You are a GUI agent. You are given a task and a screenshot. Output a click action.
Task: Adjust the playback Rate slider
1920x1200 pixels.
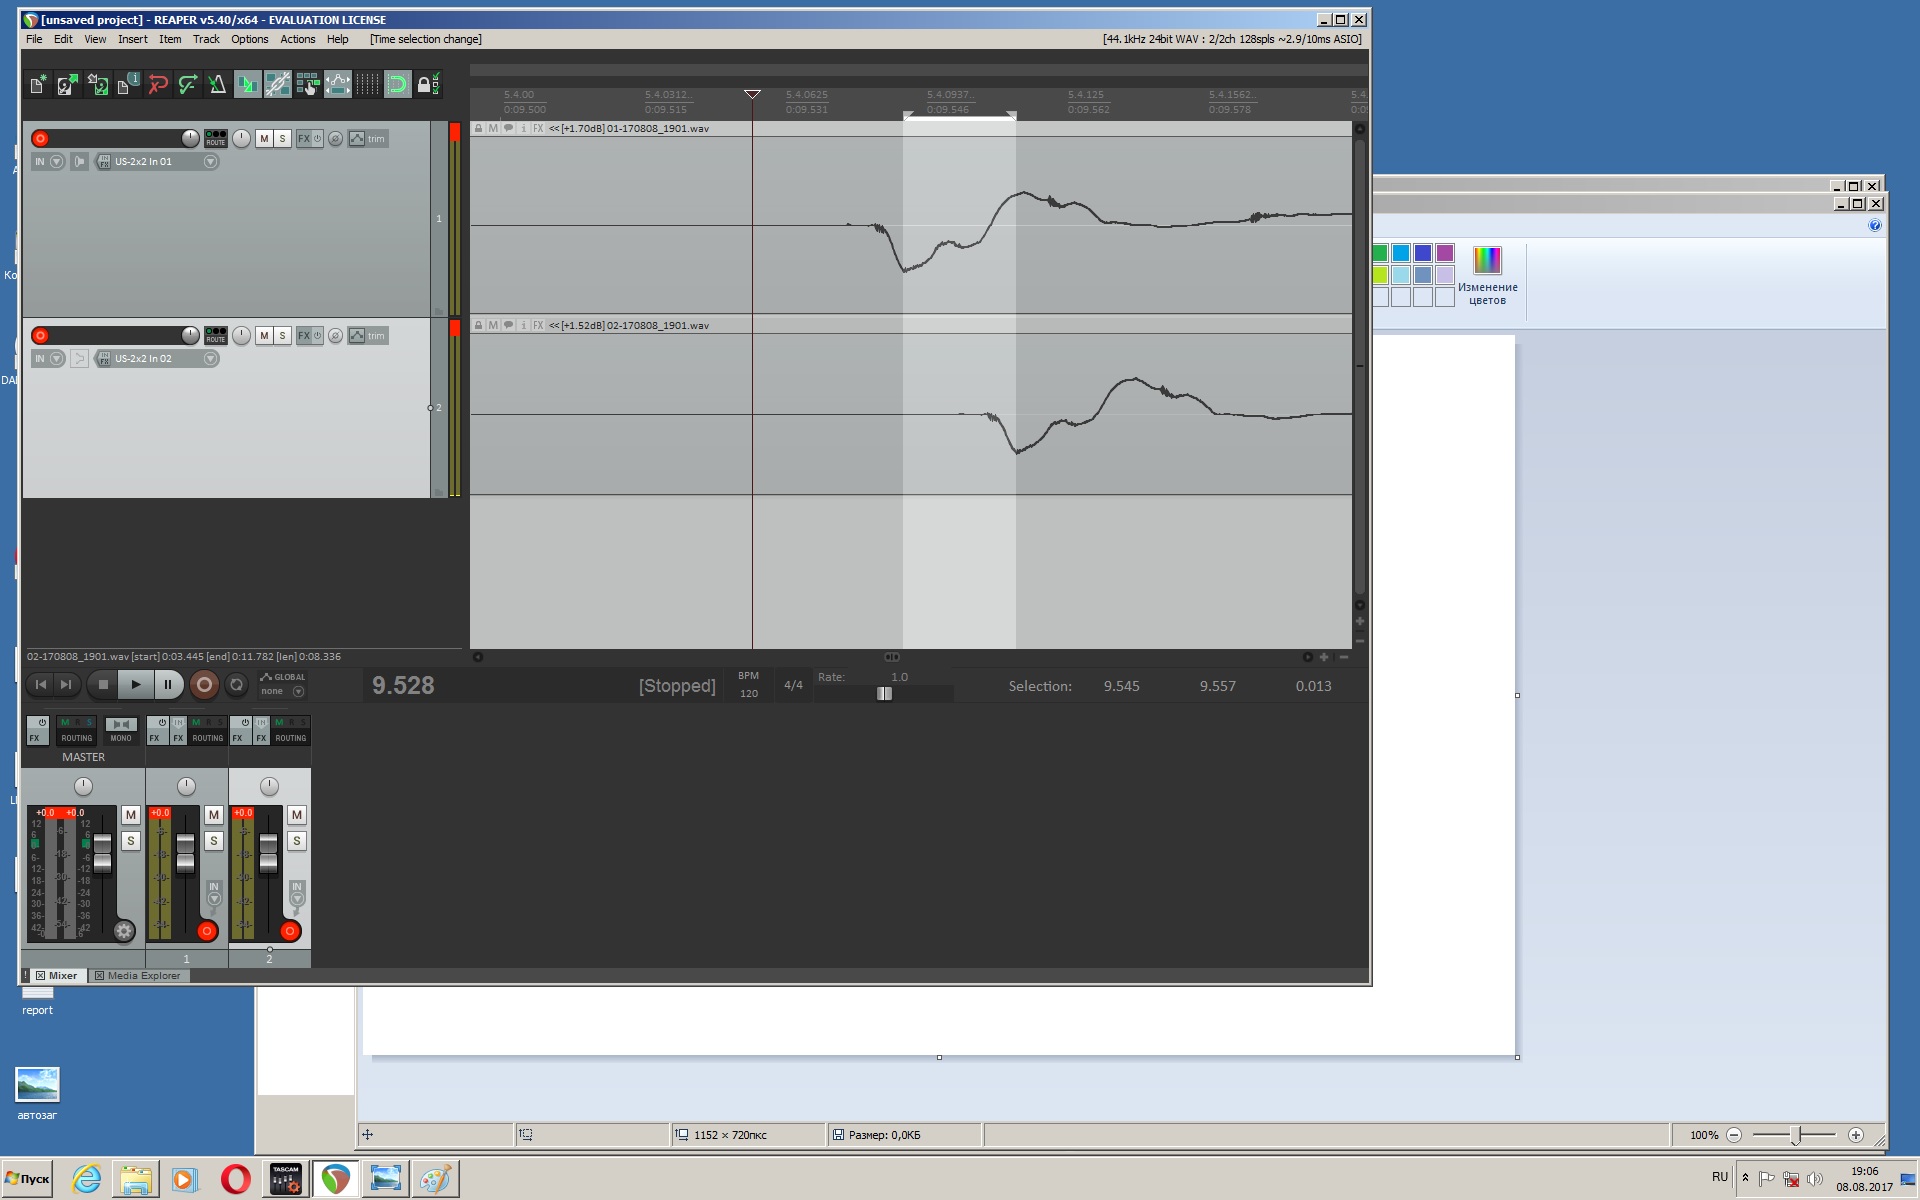click(884, 694)
